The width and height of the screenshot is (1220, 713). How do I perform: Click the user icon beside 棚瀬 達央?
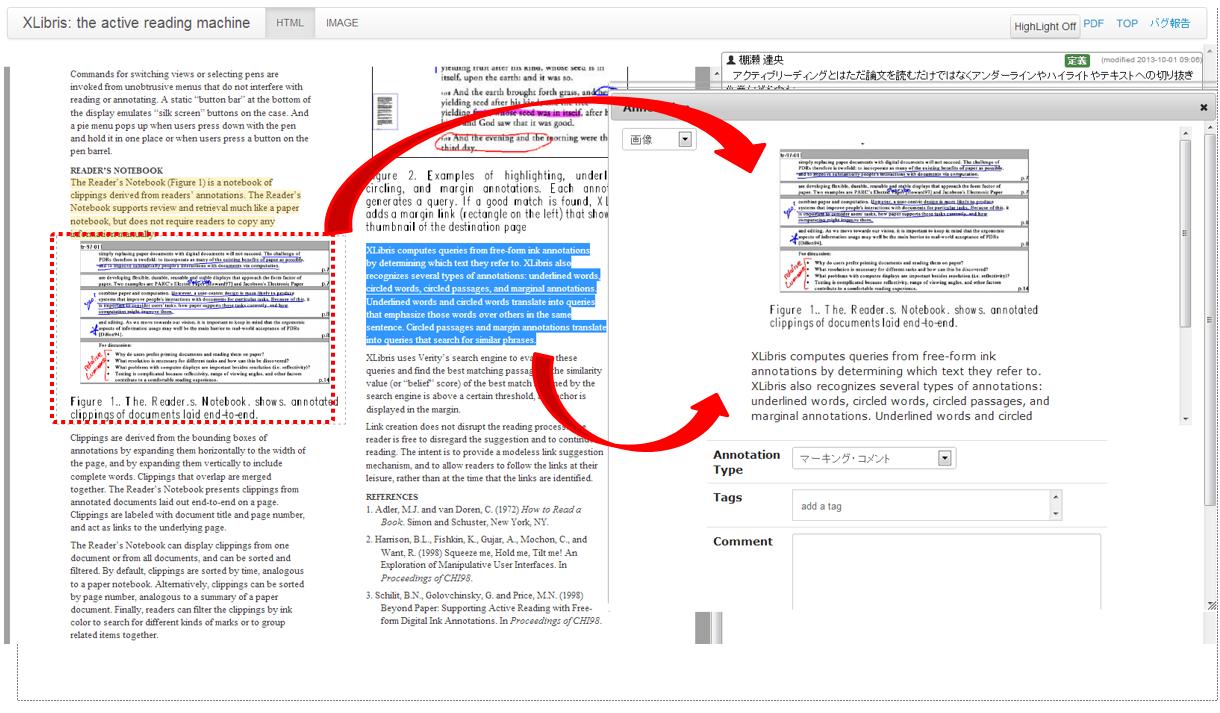click(x=730, y=60)
